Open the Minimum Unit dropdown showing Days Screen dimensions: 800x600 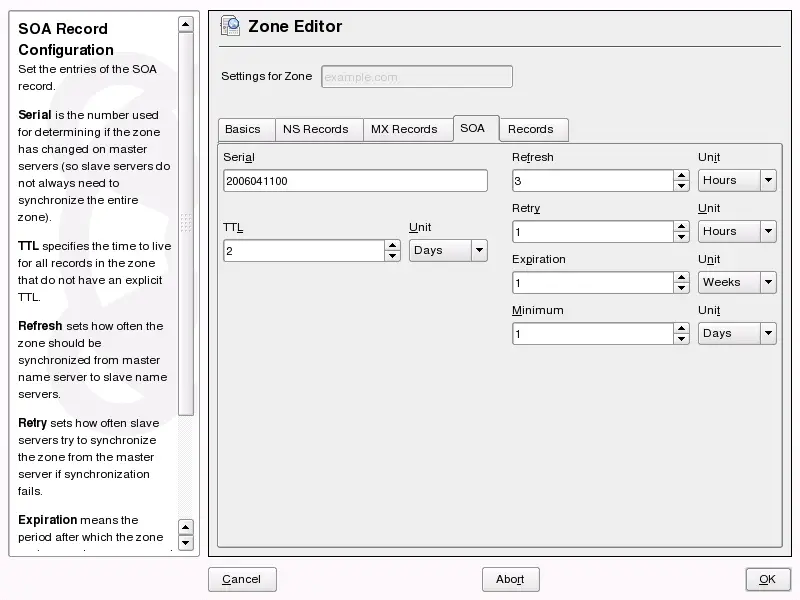737,333
